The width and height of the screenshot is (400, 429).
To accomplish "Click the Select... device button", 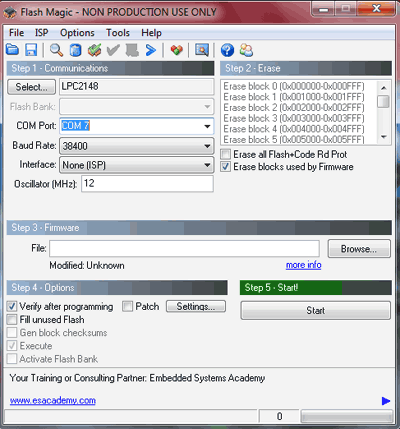I will 32,87.
